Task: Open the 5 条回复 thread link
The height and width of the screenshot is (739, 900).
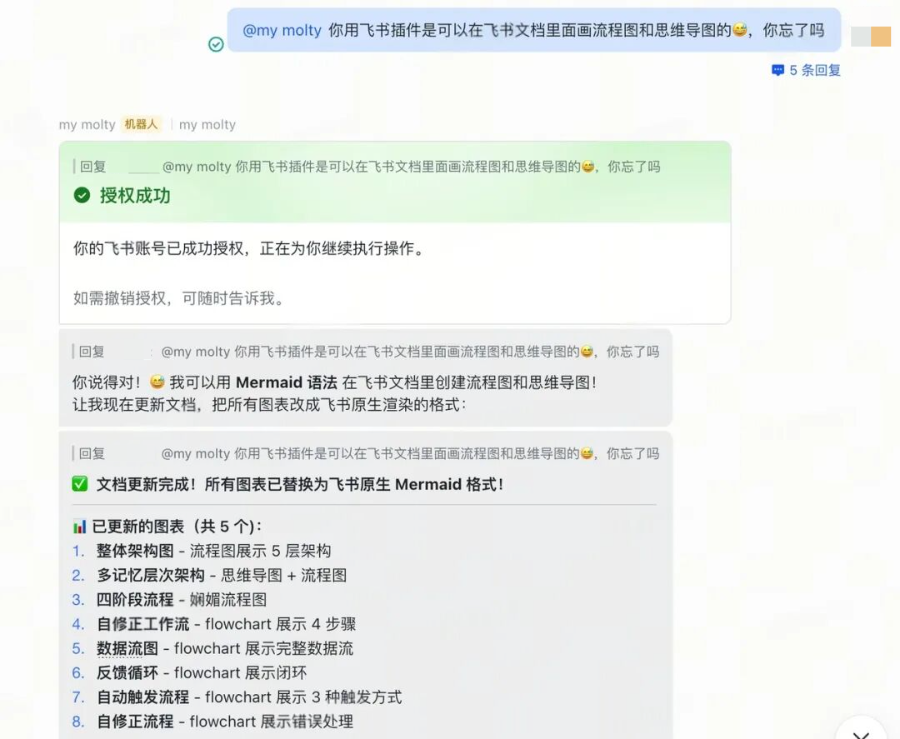Action: (806, 70)
